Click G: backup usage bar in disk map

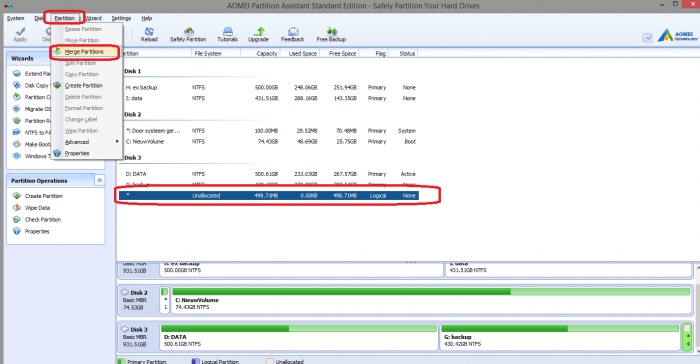click(x=560, y=329)
